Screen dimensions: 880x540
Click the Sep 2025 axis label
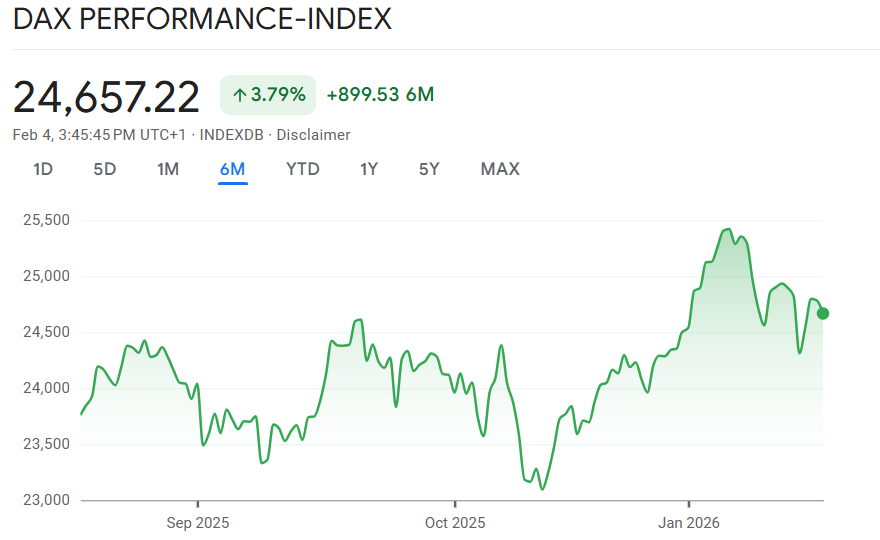[x=197, y=522]
